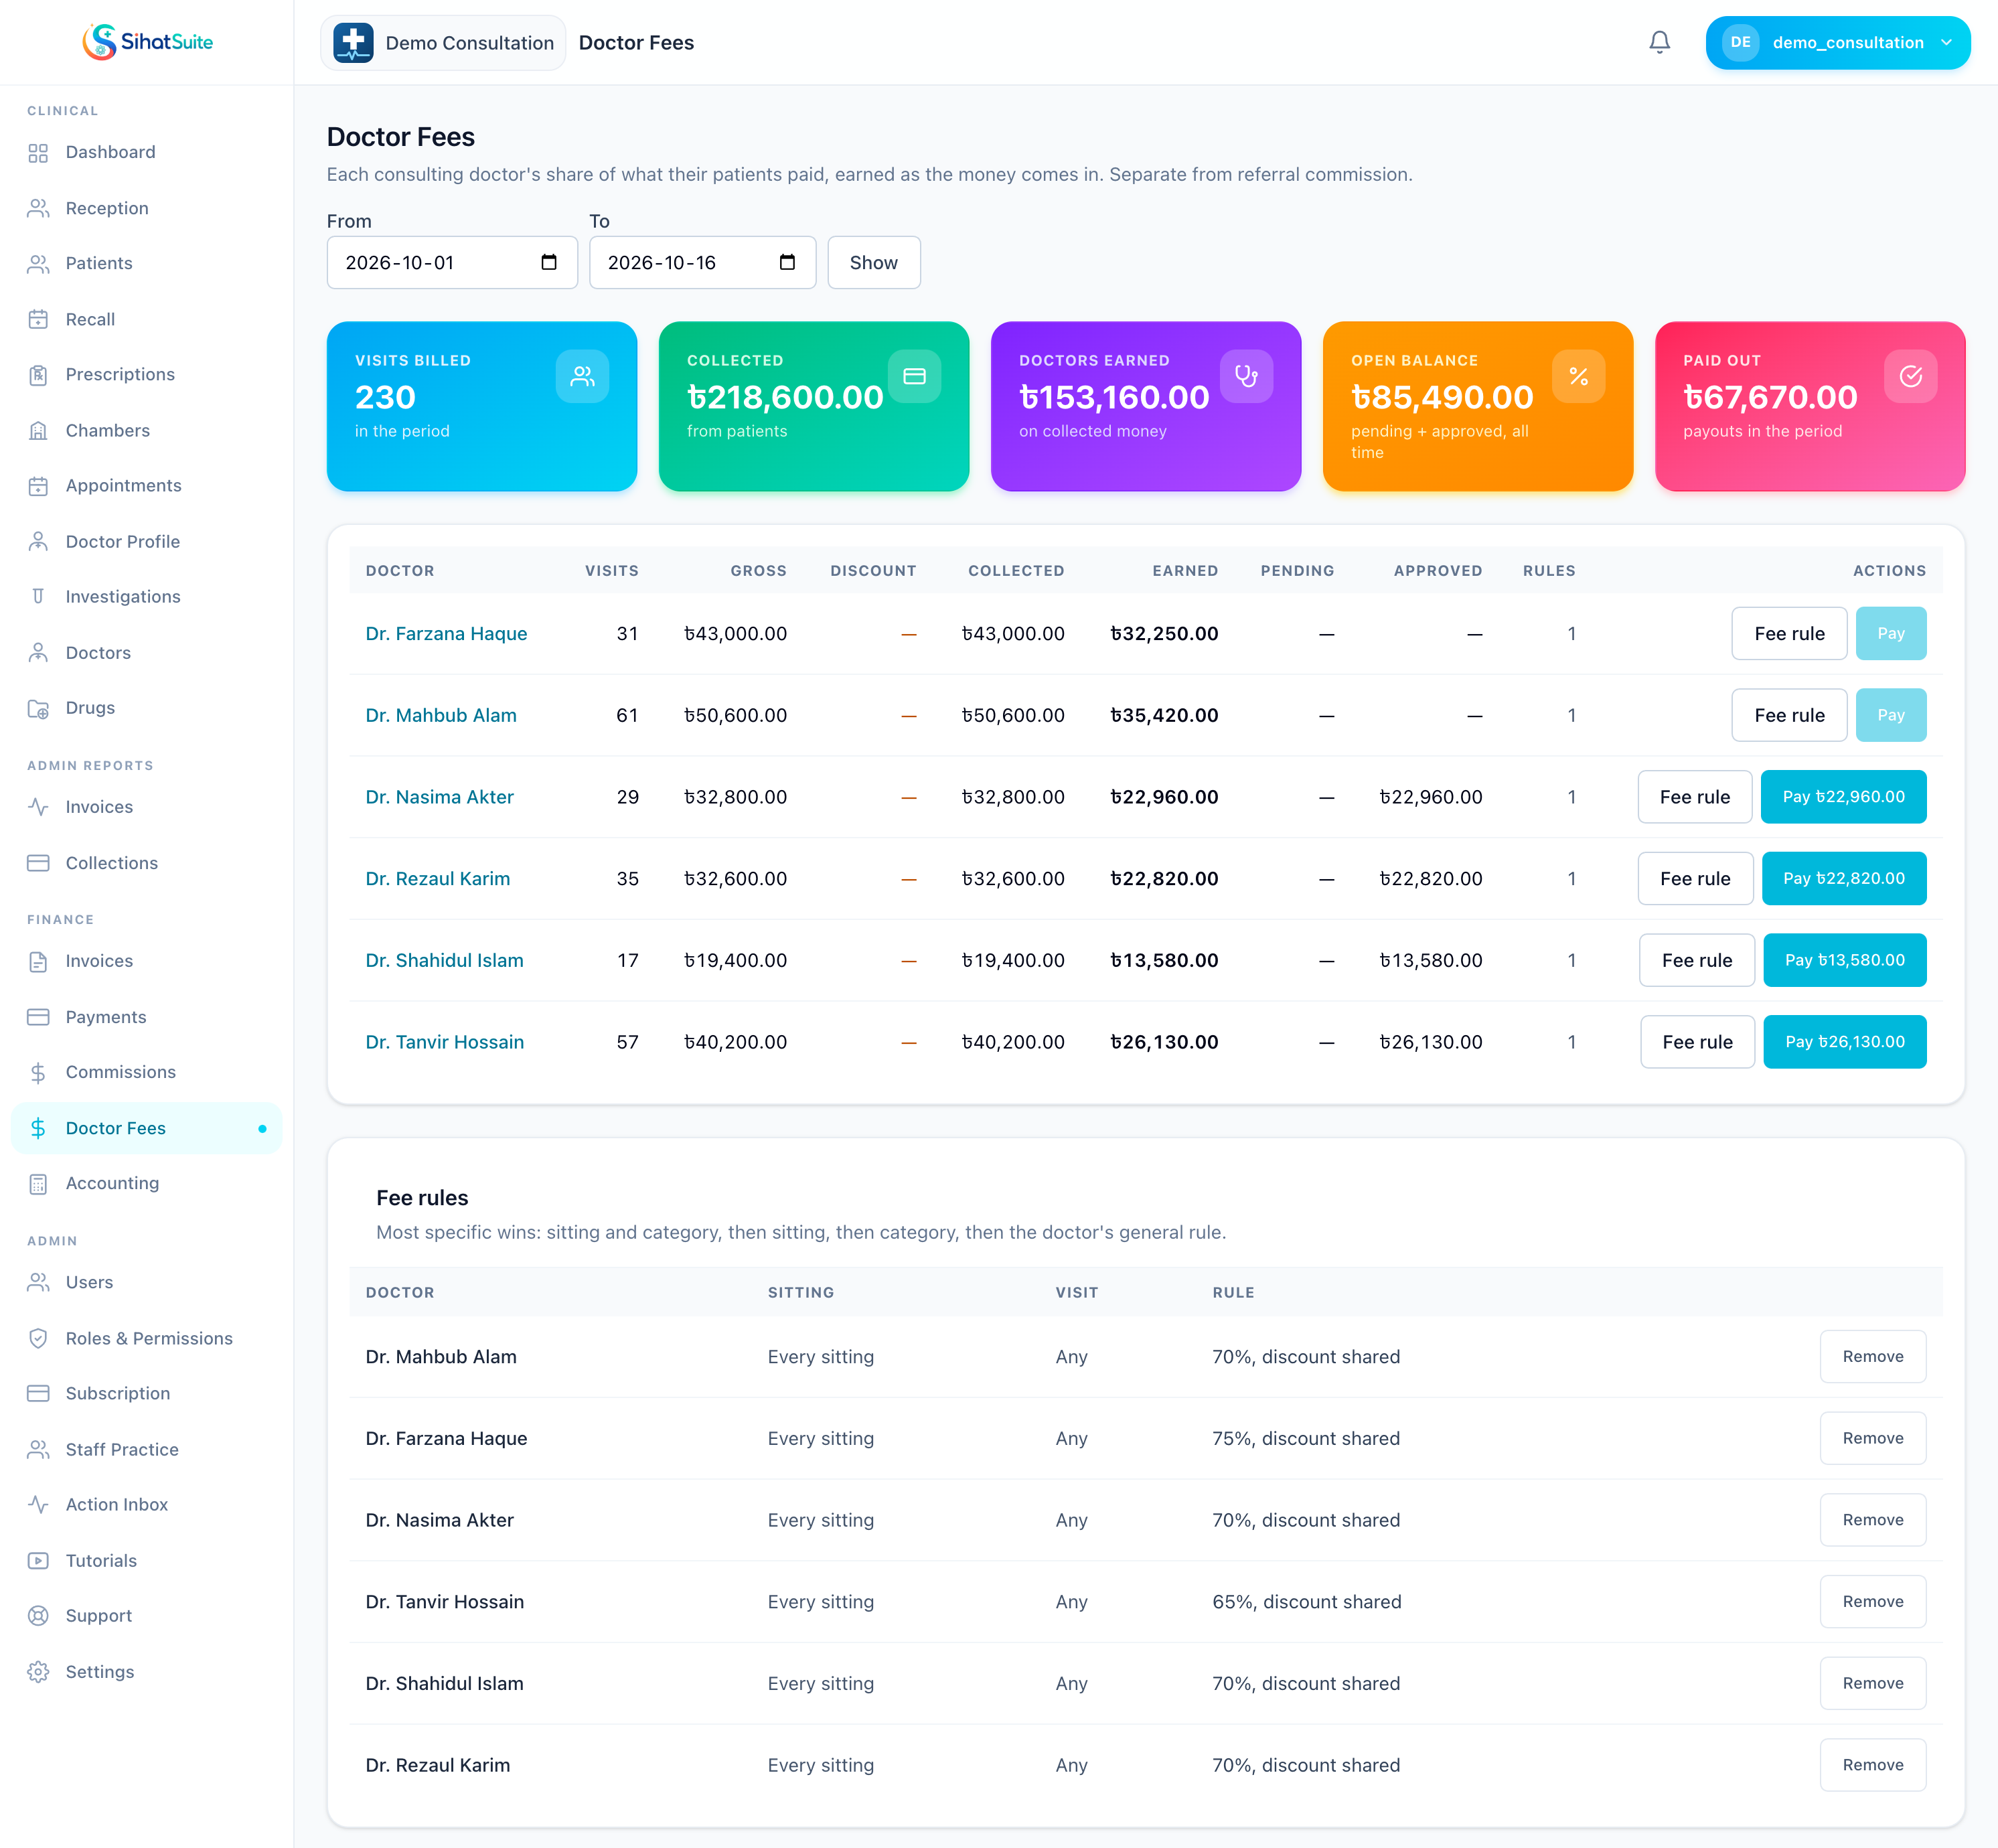Click the Paid Out checkmark icon

click(1910, 376)
